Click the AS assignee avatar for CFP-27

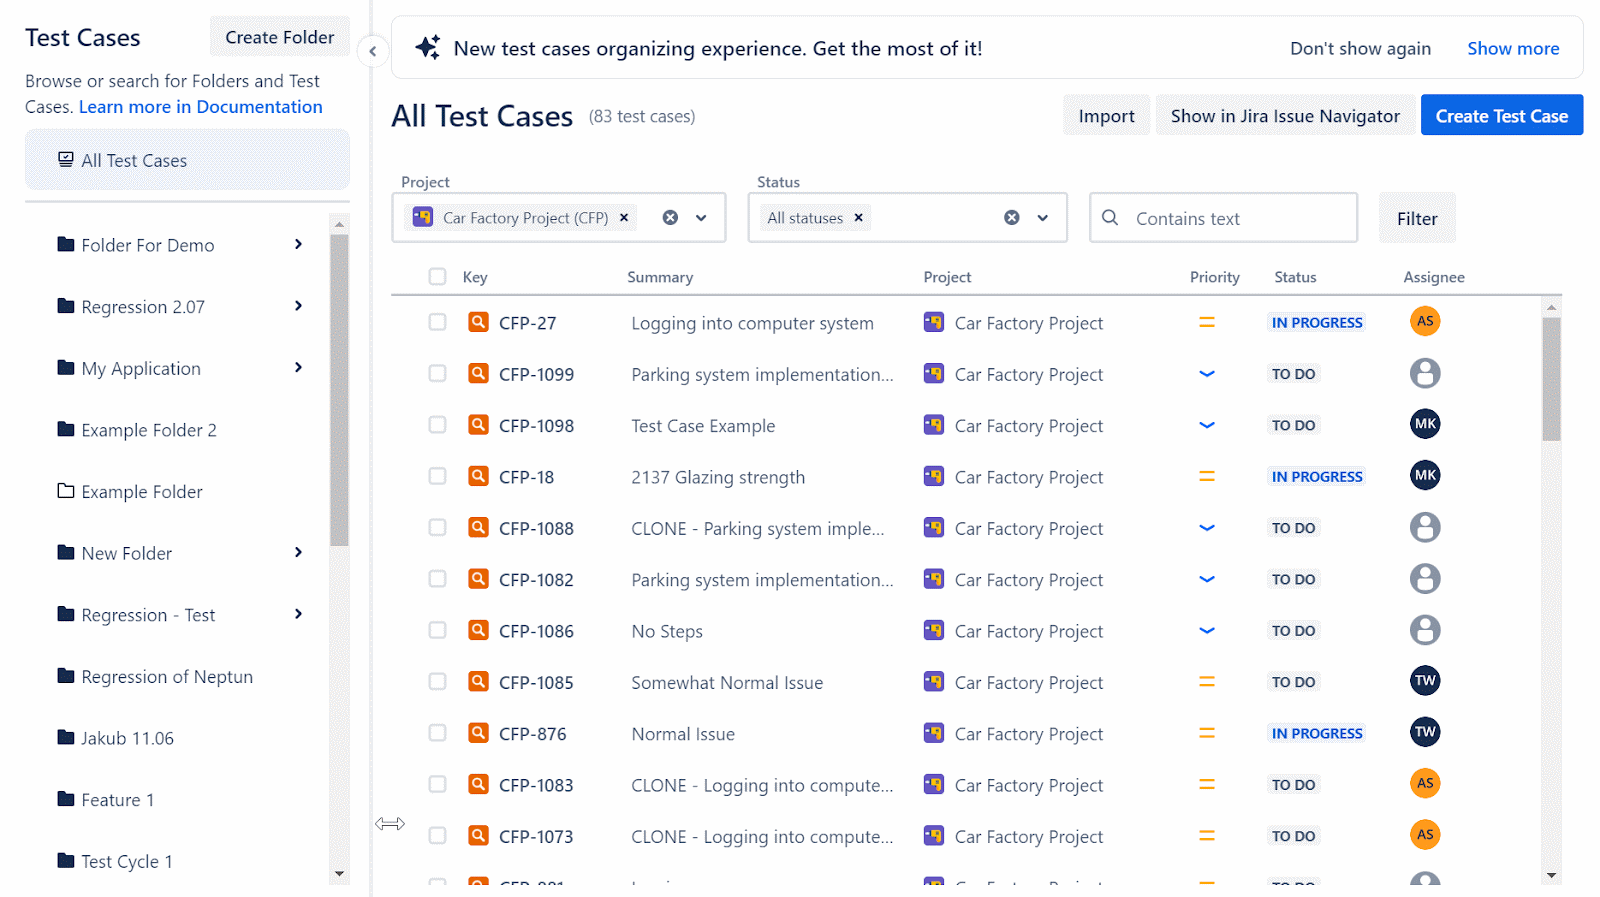[1425, 321]
